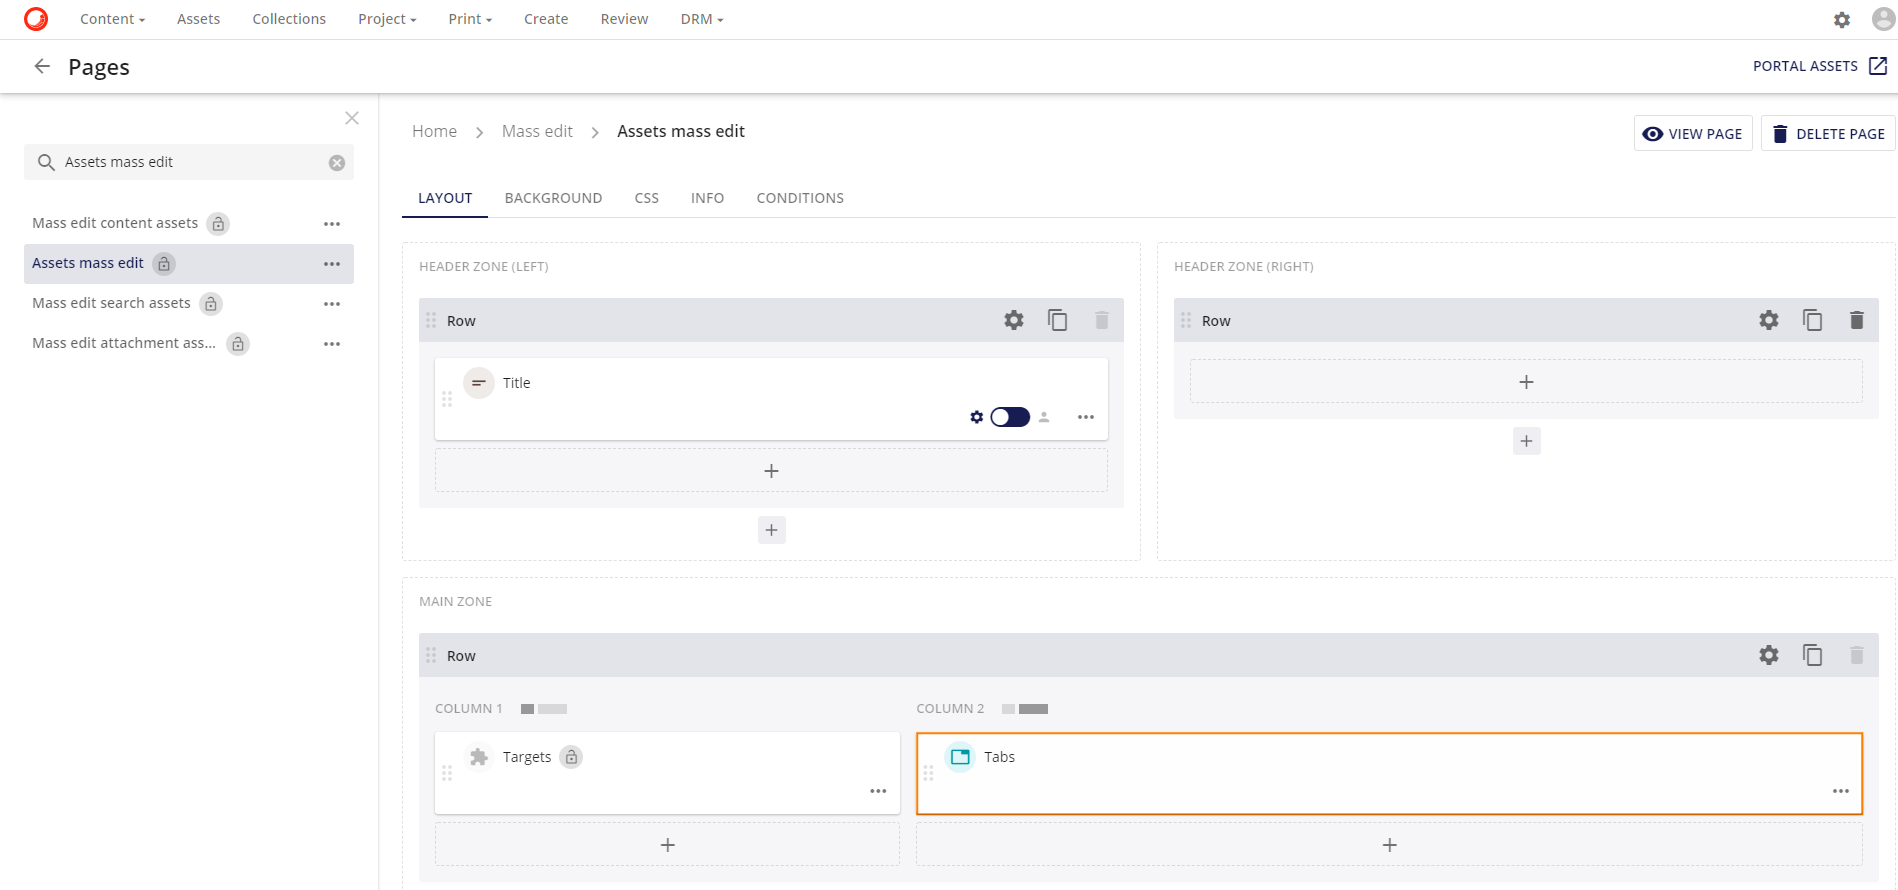Open settings for Header Zone Left row

(1013, 320)
